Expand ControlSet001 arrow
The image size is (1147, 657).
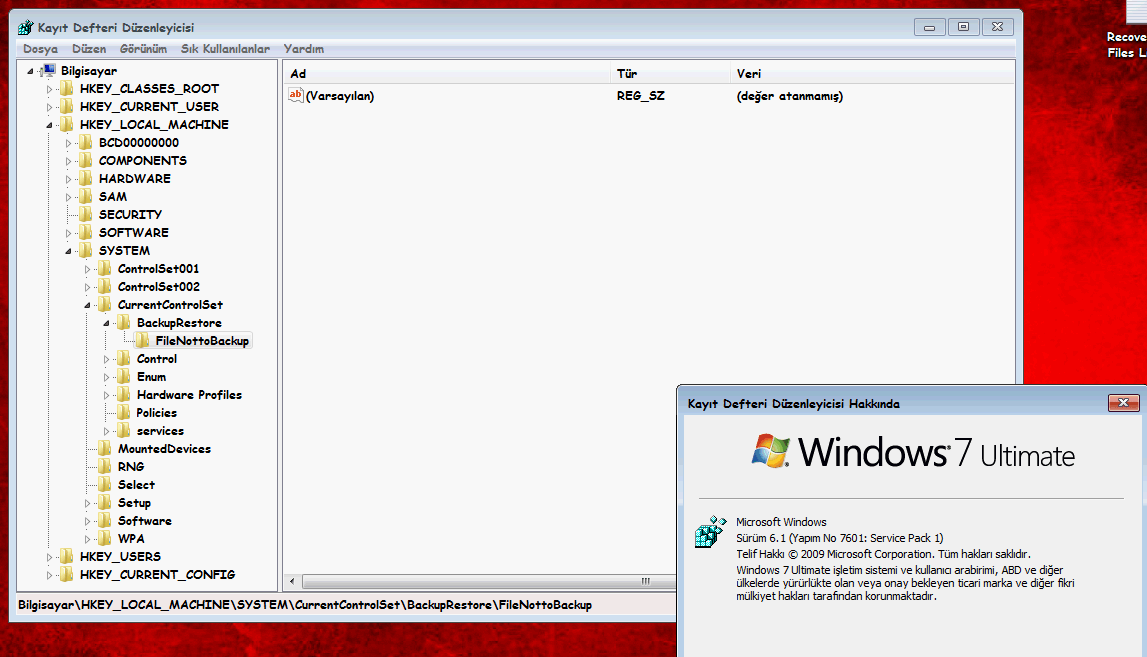tap(88, 269)
